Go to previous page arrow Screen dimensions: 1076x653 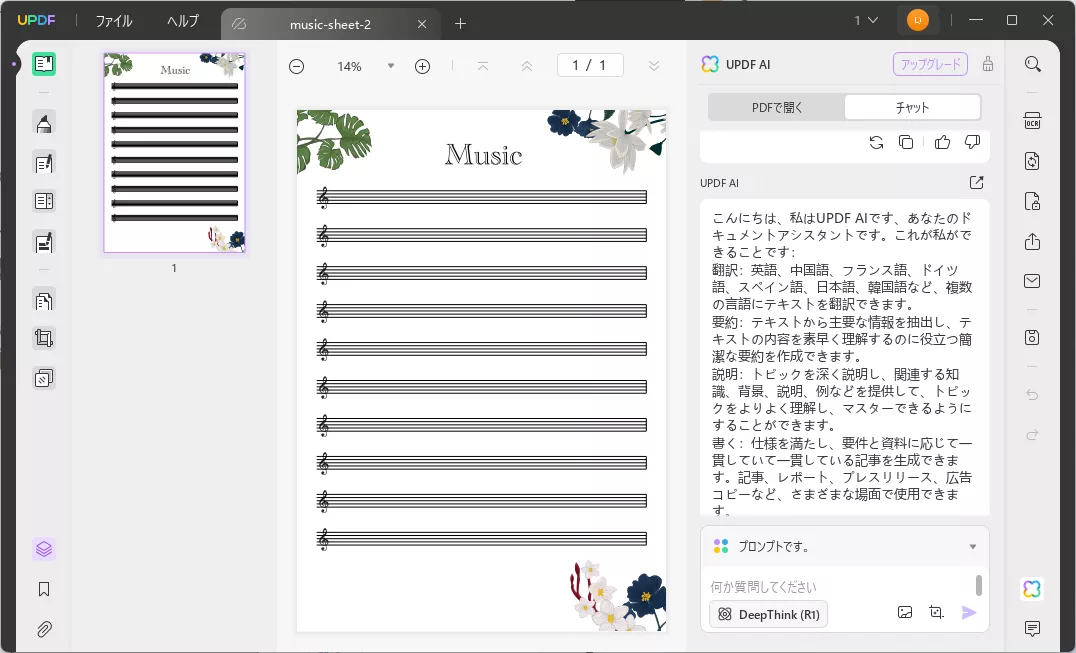coord(527,67)
